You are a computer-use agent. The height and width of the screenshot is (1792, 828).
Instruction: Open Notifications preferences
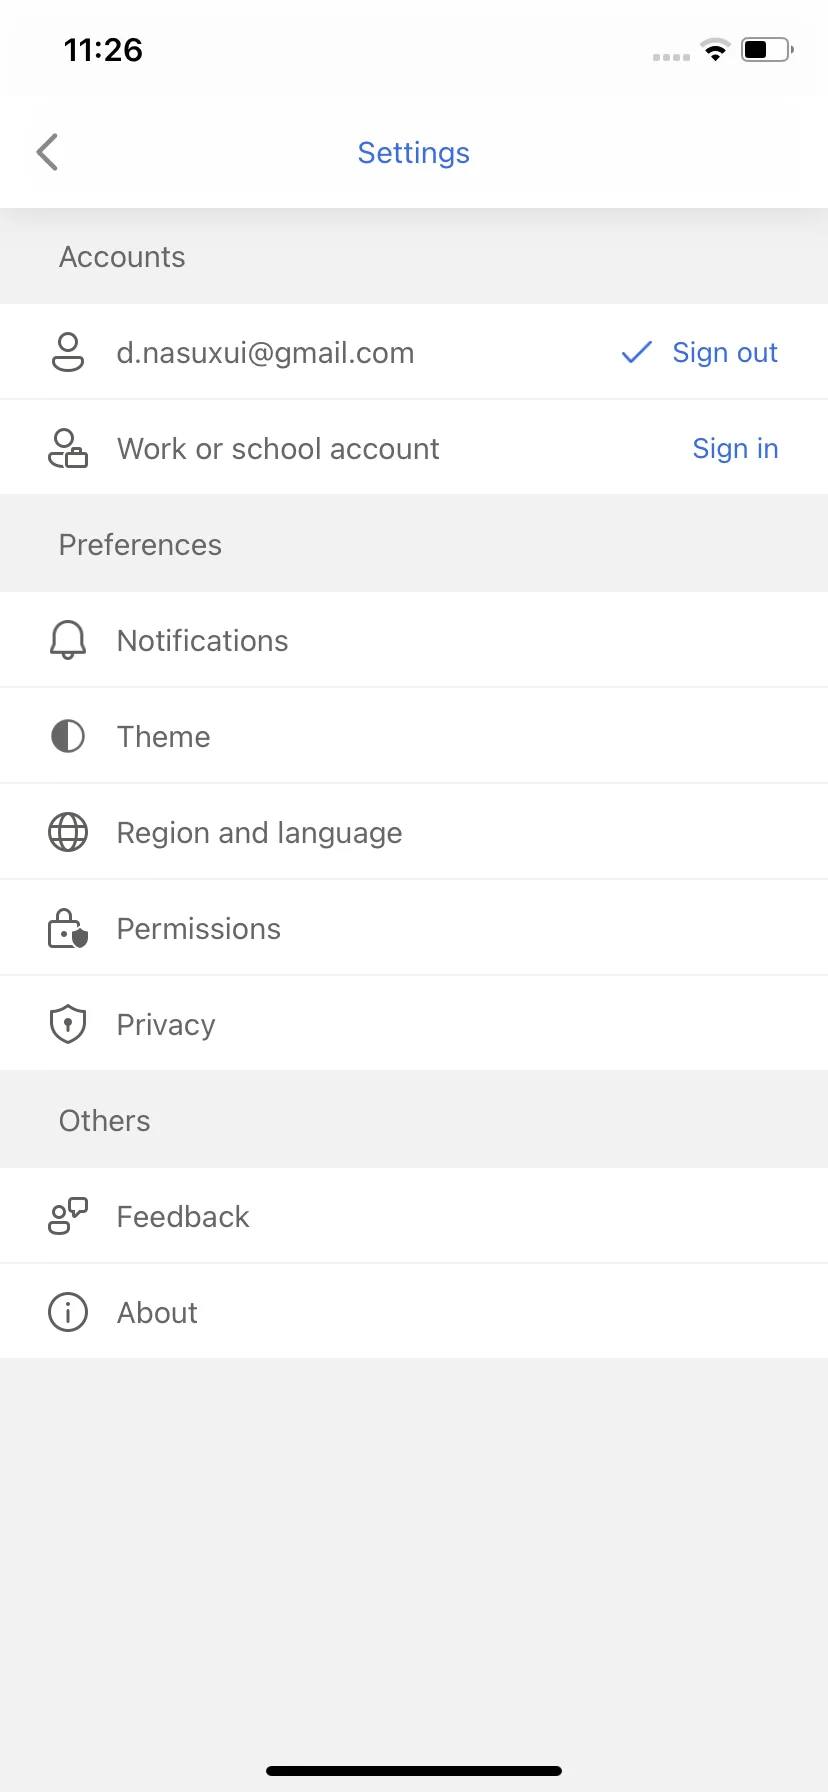[414, 640]
